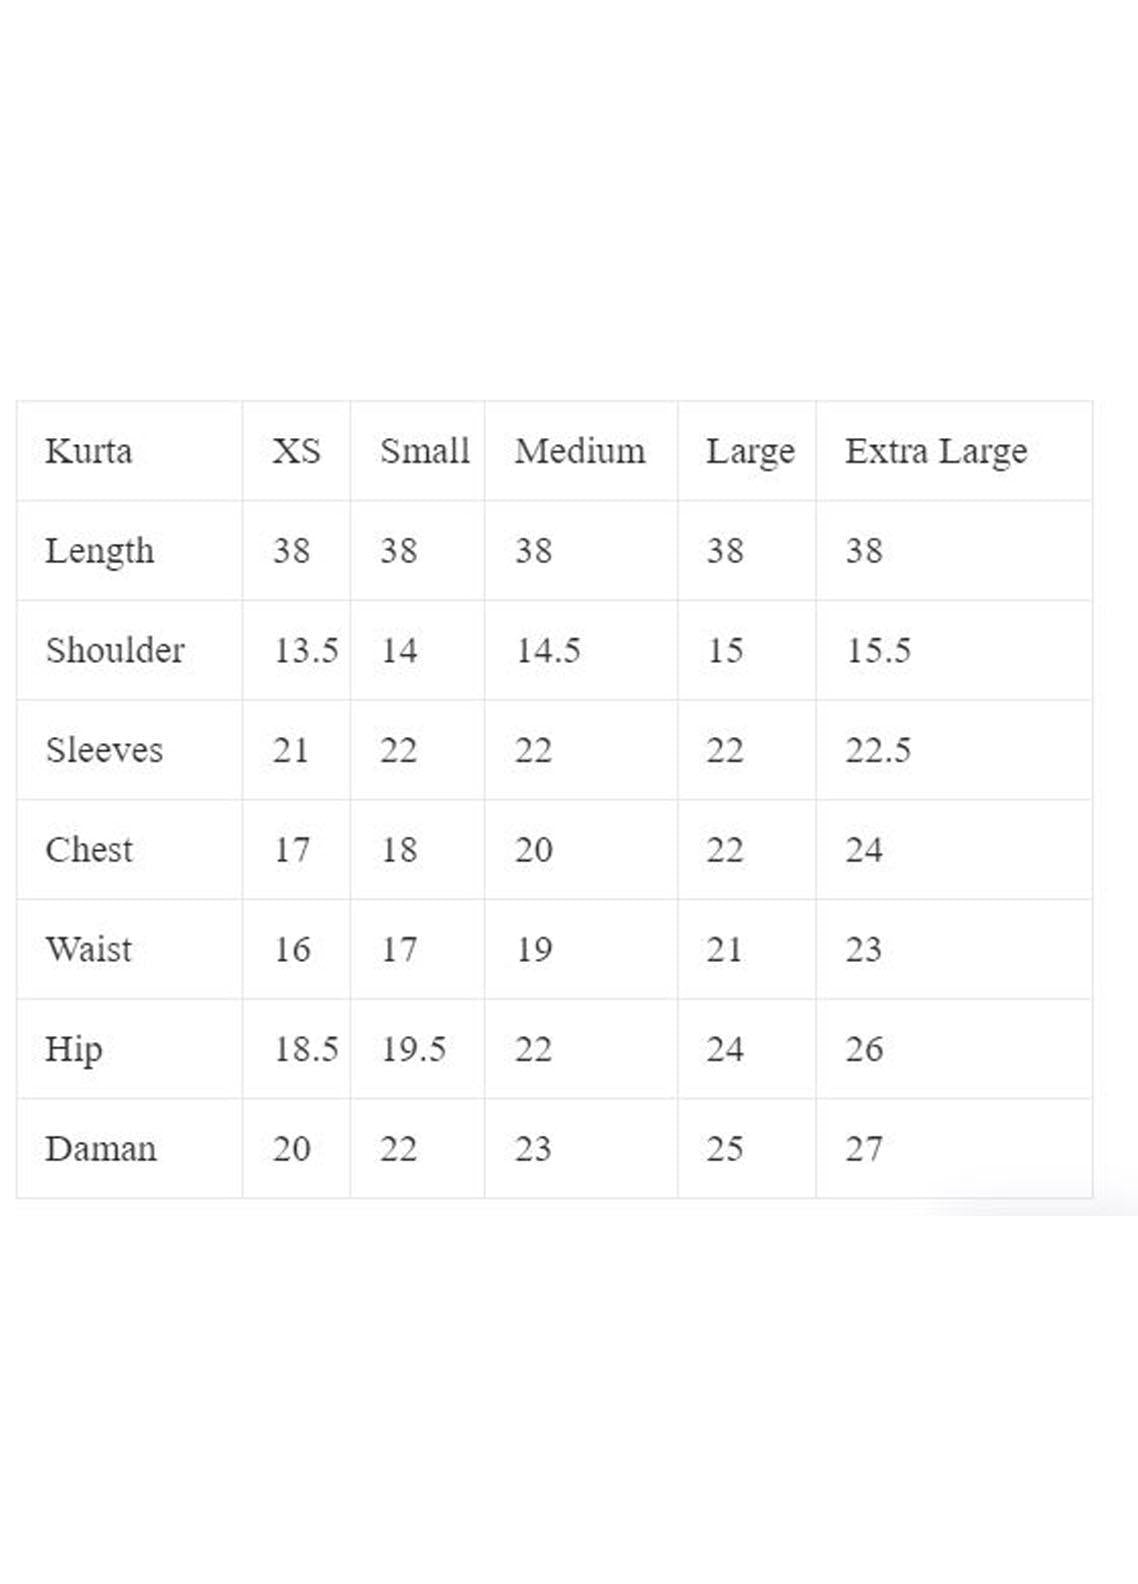Select the 'XS' column header
This screenshot has width=1138, height=1584.
tap(296, 451)
